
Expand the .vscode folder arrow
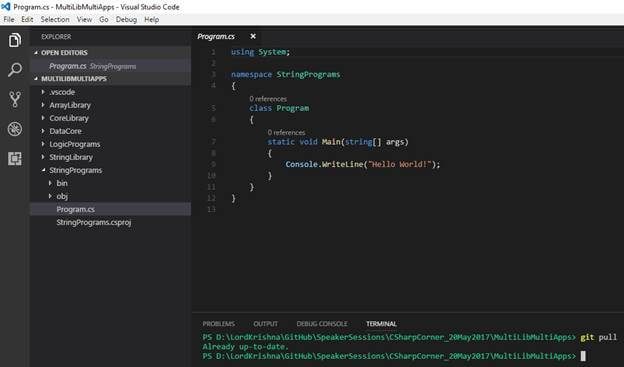[x=43, y=92]
